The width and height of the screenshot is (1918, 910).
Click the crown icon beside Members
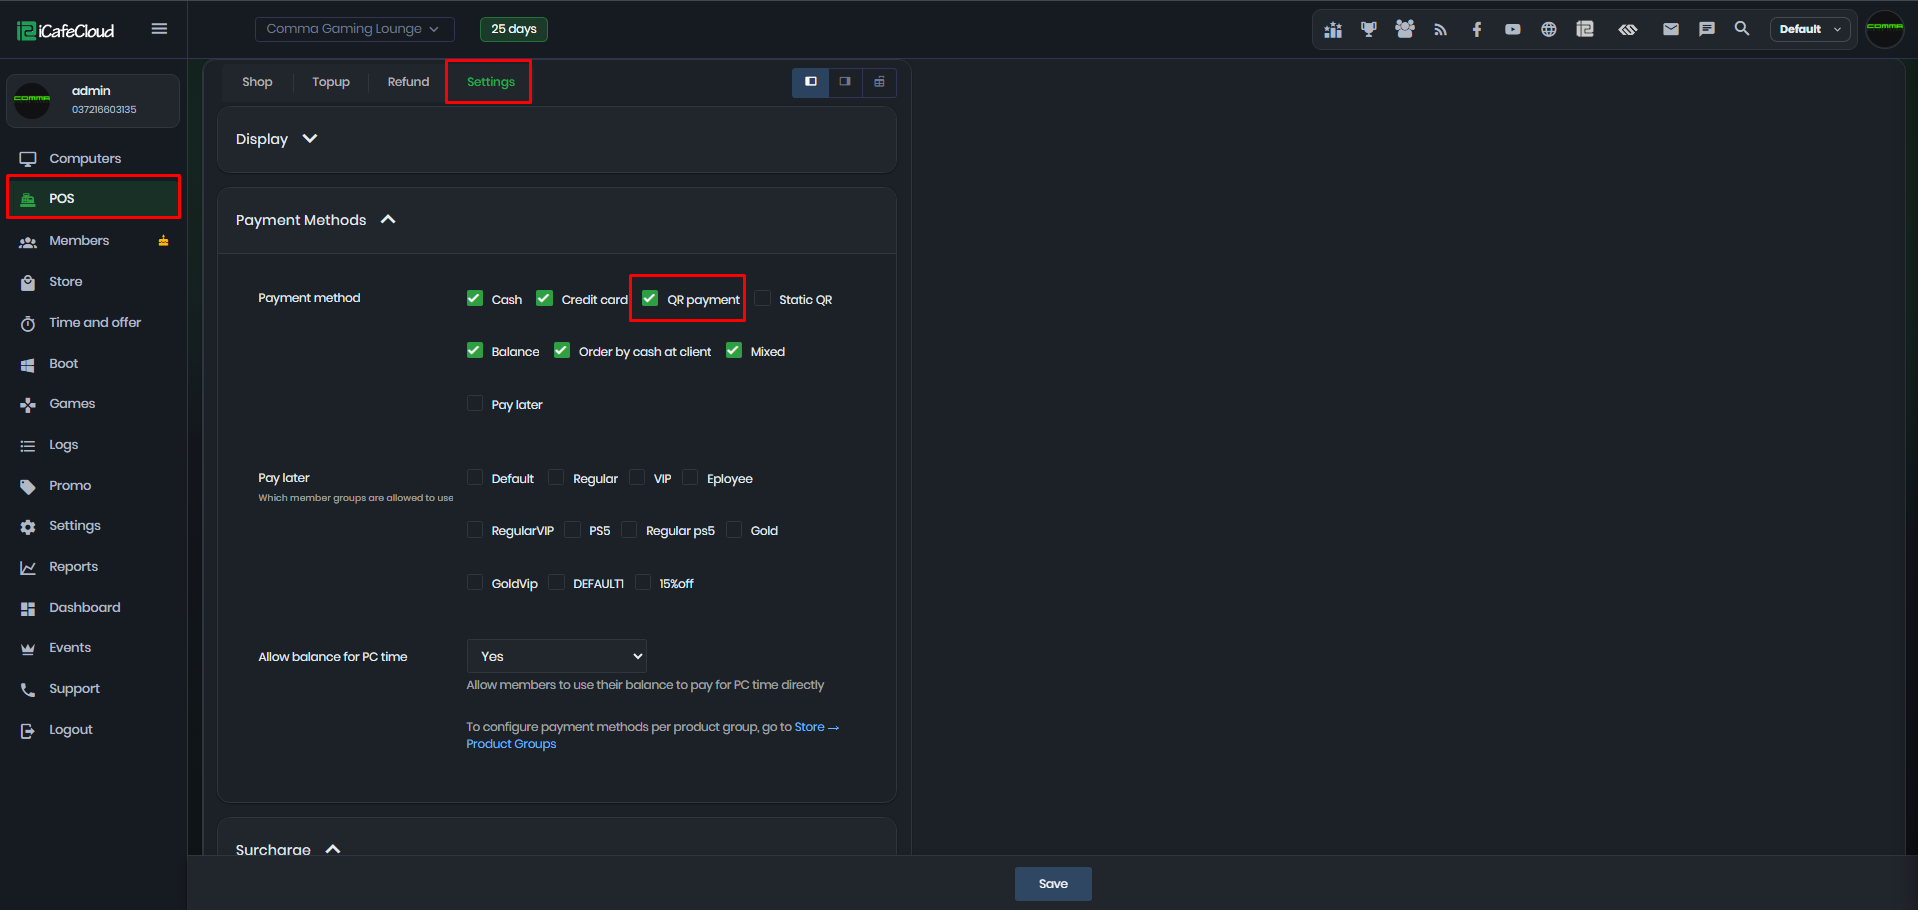(x=163, y=241)
